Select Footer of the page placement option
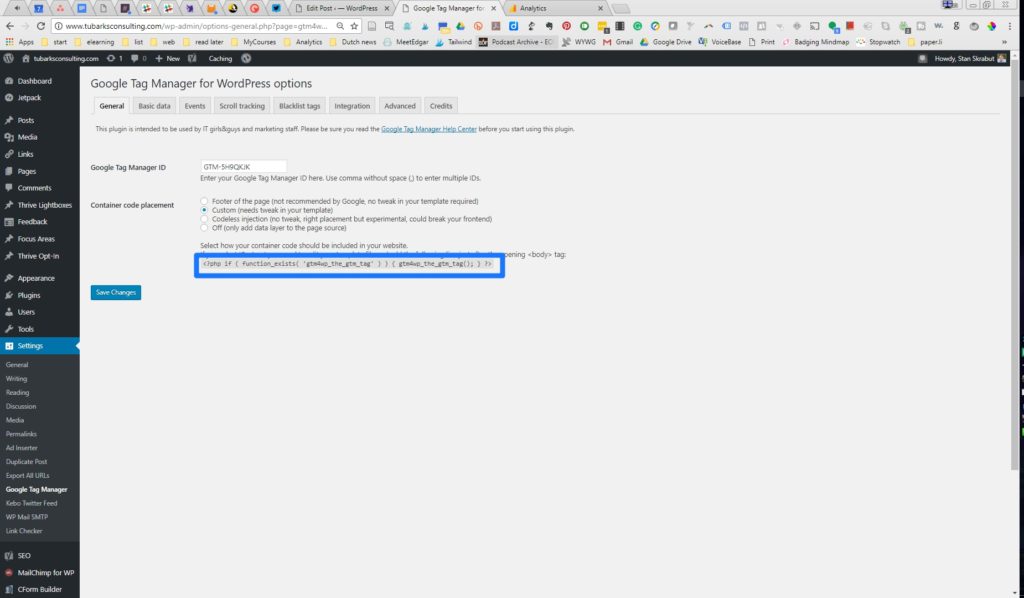This screenshot has width=1024, height=598. (x=204, y=201)
